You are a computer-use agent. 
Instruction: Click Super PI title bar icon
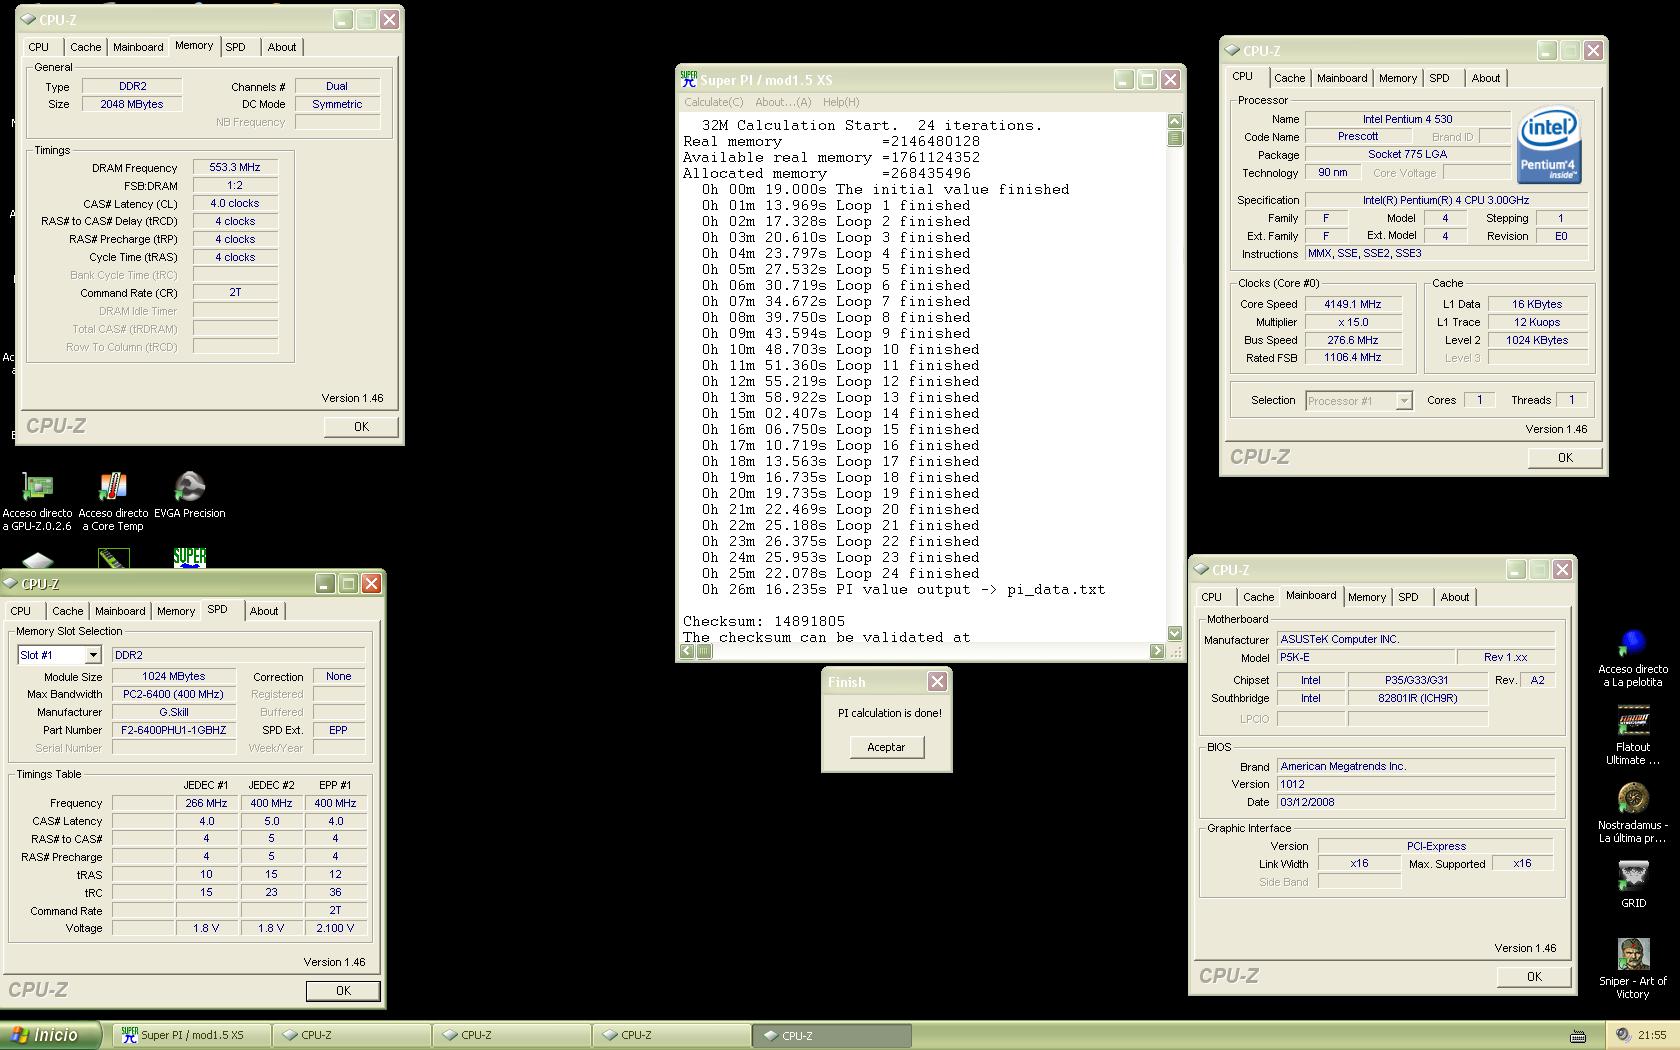click(688, 79)
